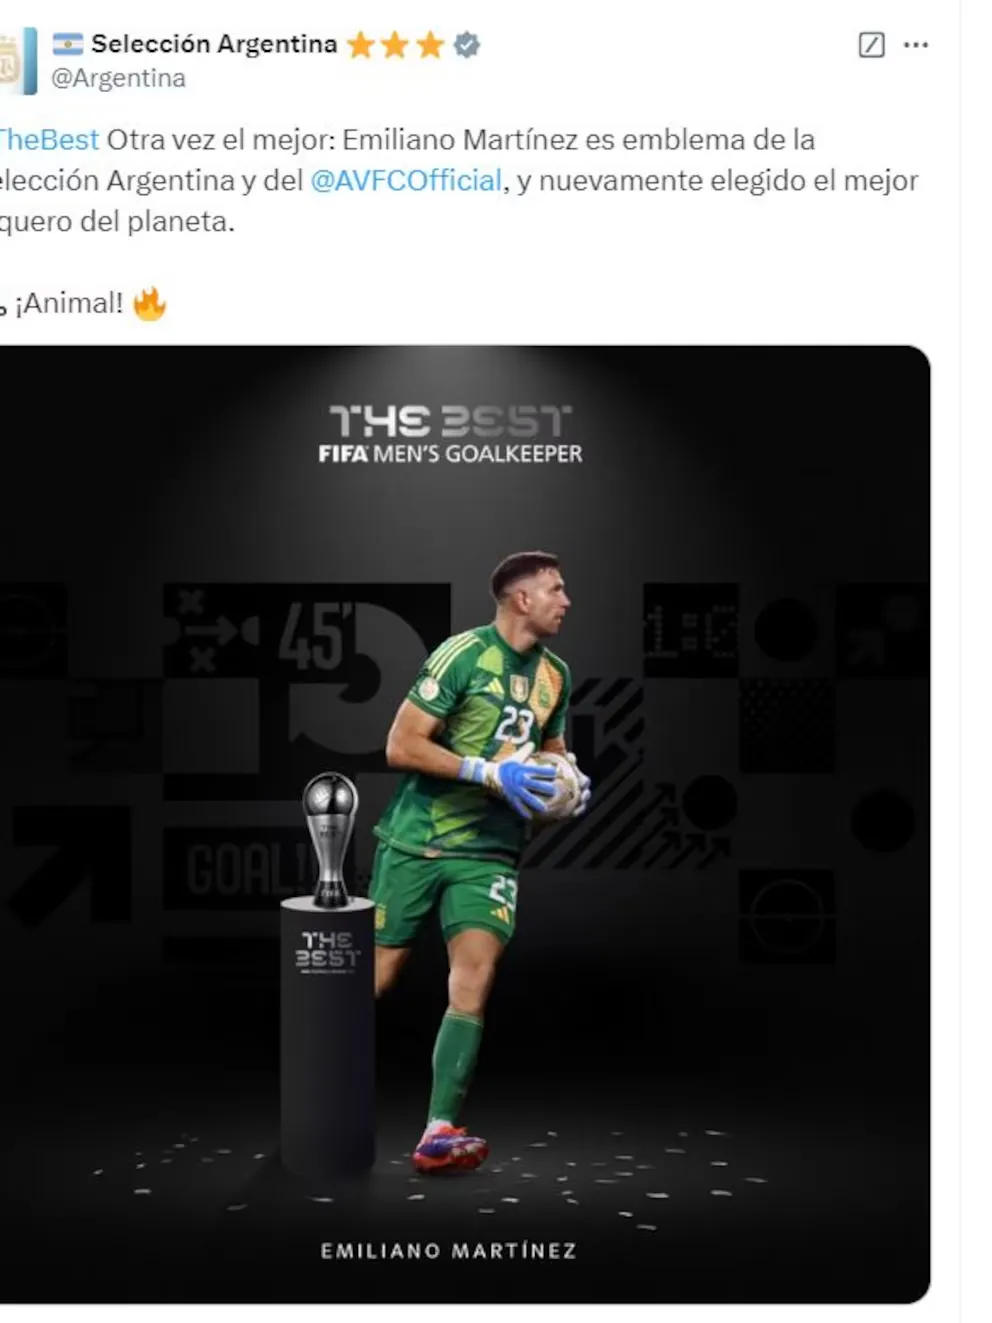Click the ¡Animal! text line
This screenshot has width=992, height=1323.
pyautogui.click(x=68, y=303)
